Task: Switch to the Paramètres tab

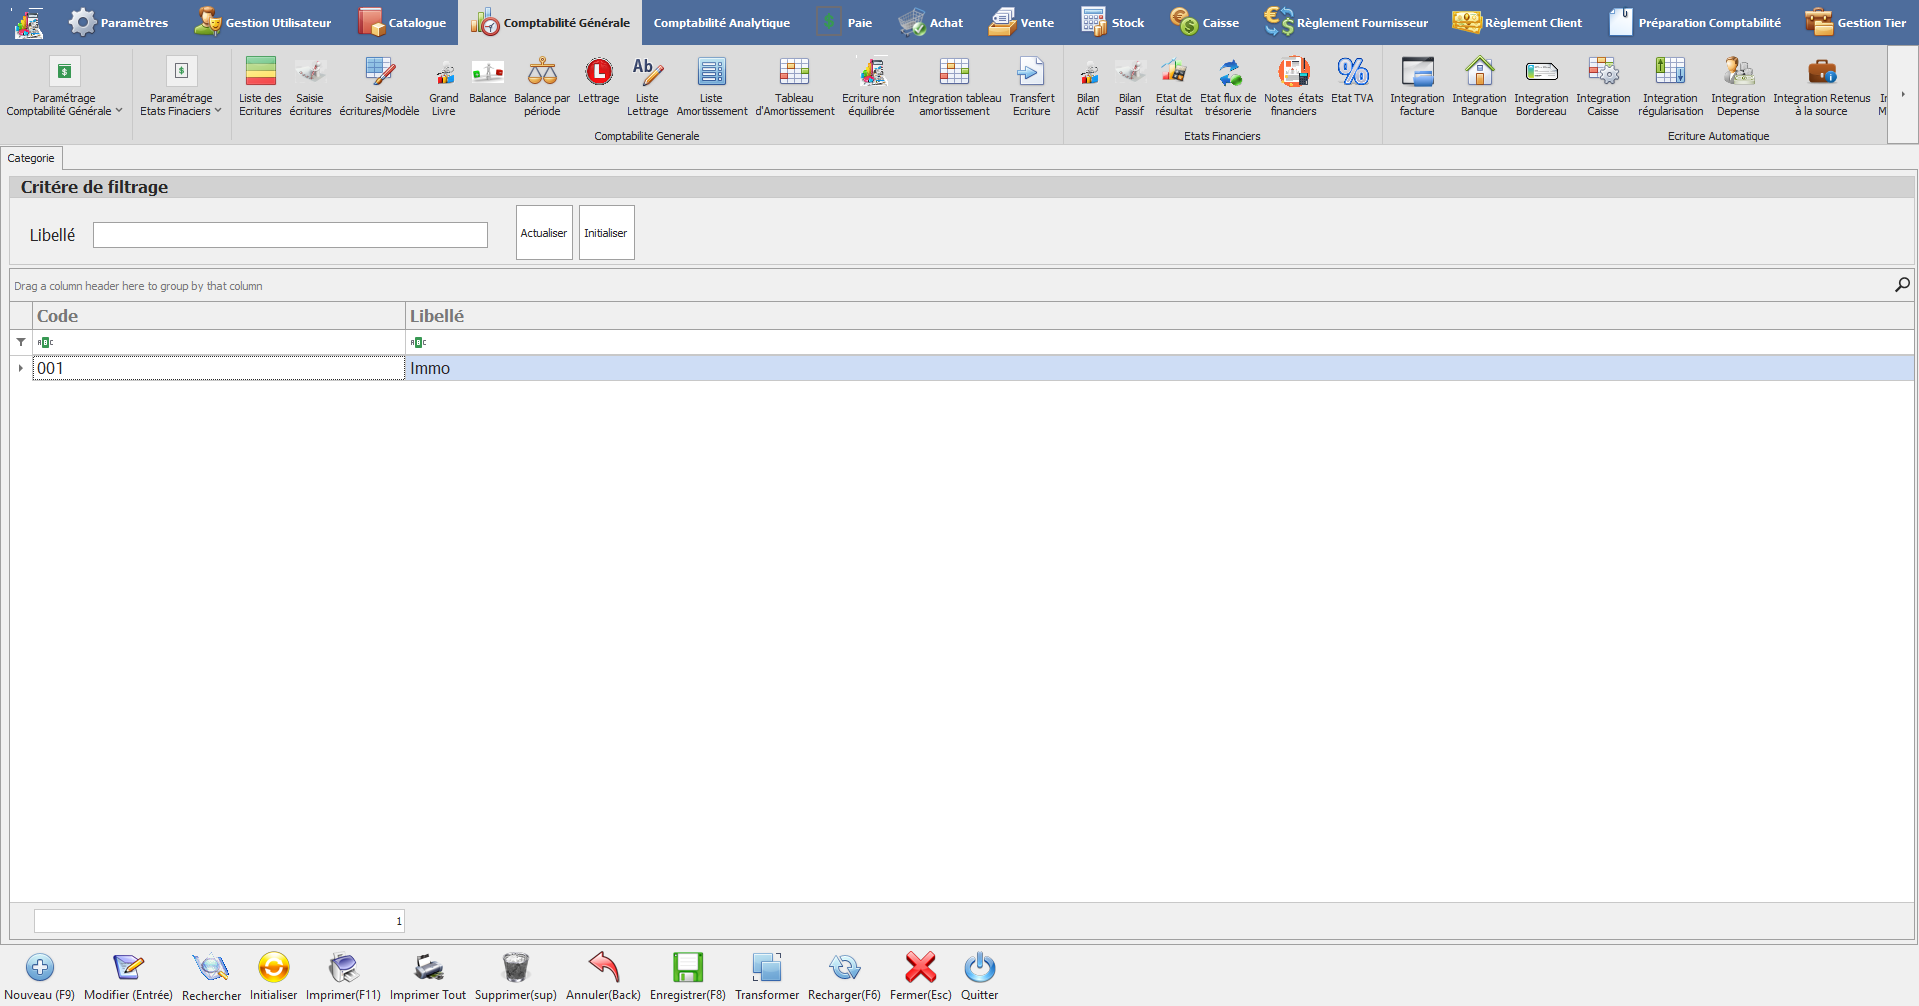Action: (118, 22)
